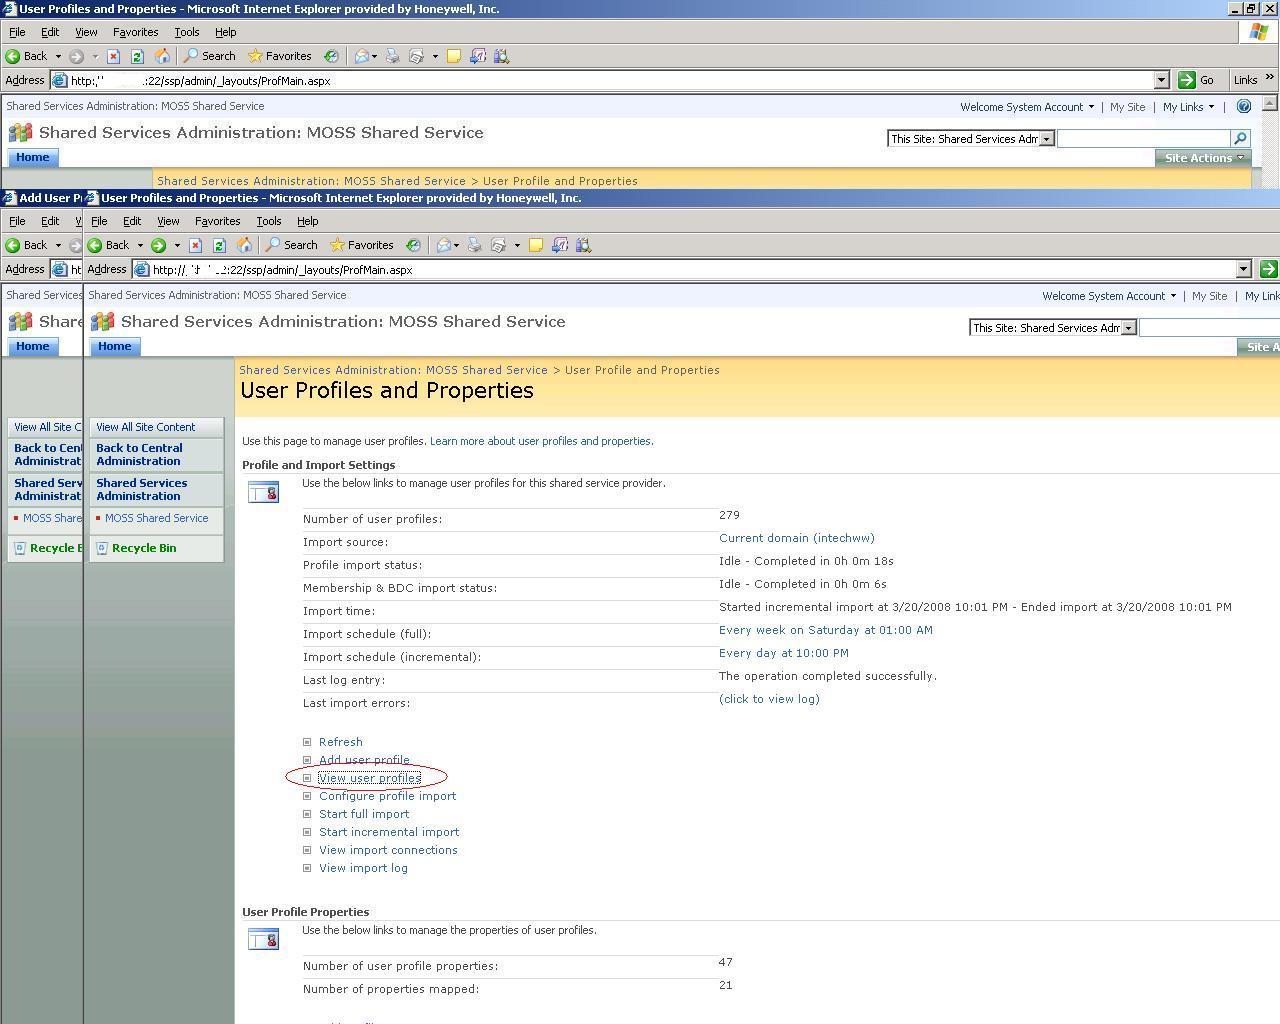Click Search toolbar button in front IE window
The image size is (1280, 1024).
[x=291, y=245]
